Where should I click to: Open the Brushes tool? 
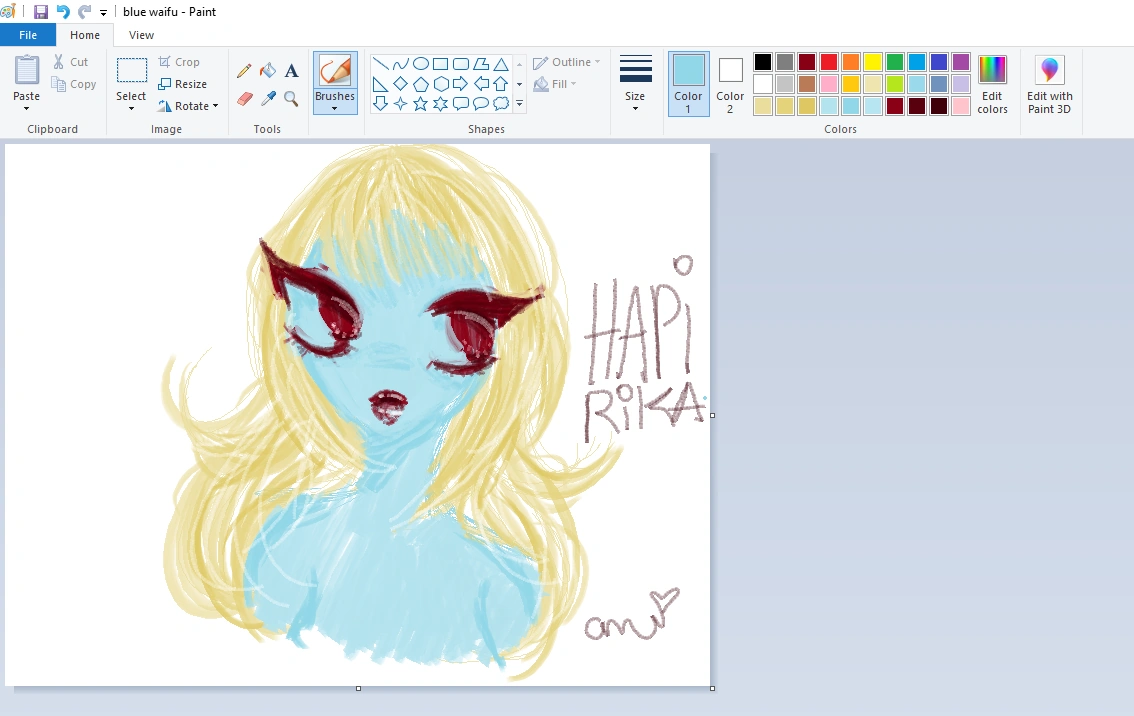(335, 84)
